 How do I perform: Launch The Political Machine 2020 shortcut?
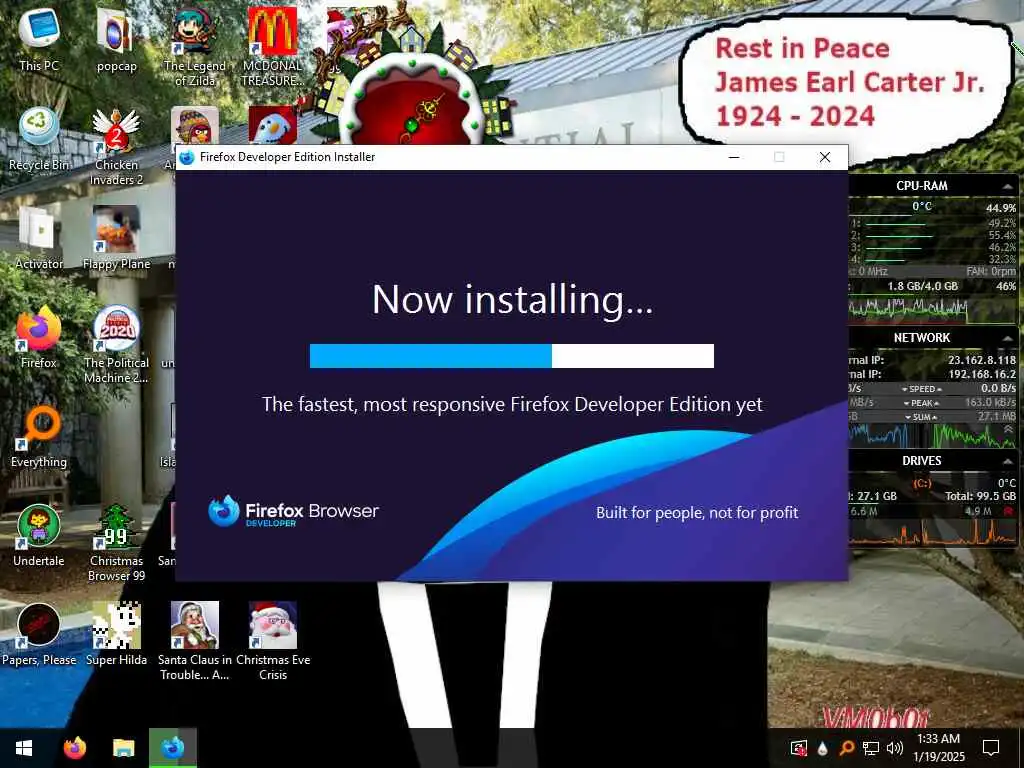click(x=116, y=345)
